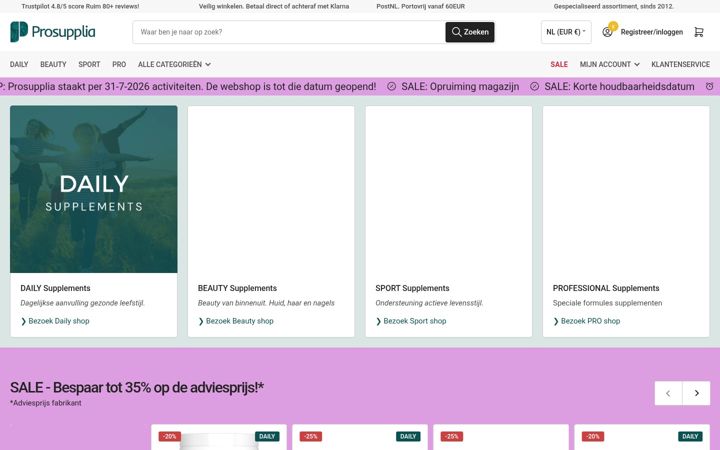Click Registreer/inloggen link
Screen dimensions: 720x450
[x=652, y=32]
